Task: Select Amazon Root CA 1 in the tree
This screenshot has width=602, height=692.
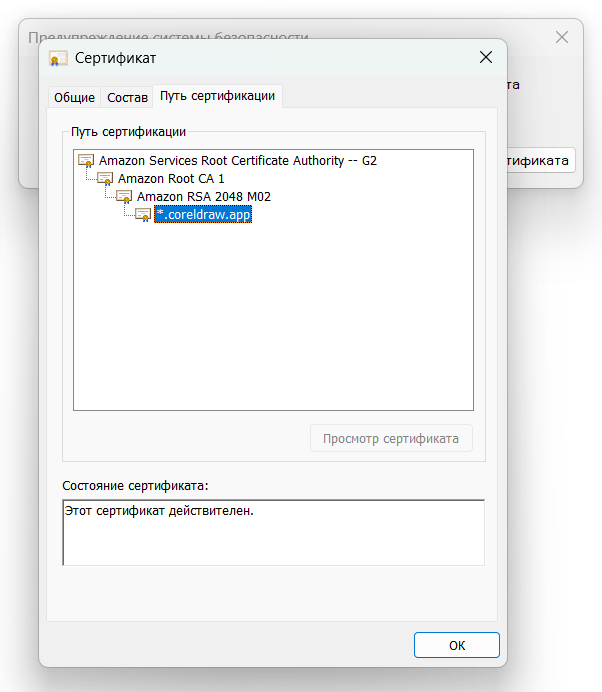Action: tap(171, 179)
